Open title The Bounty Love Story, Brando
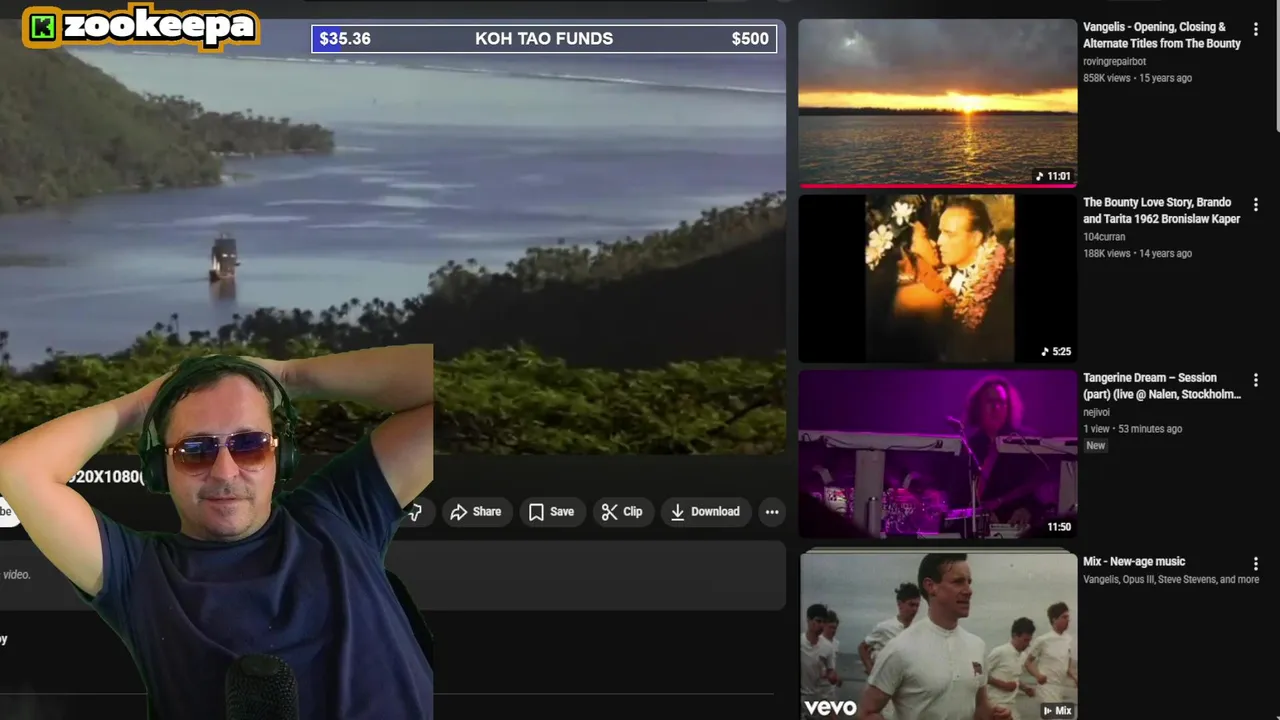The width and height of the screenshot is (1280, 720). tap(1162, 210)
